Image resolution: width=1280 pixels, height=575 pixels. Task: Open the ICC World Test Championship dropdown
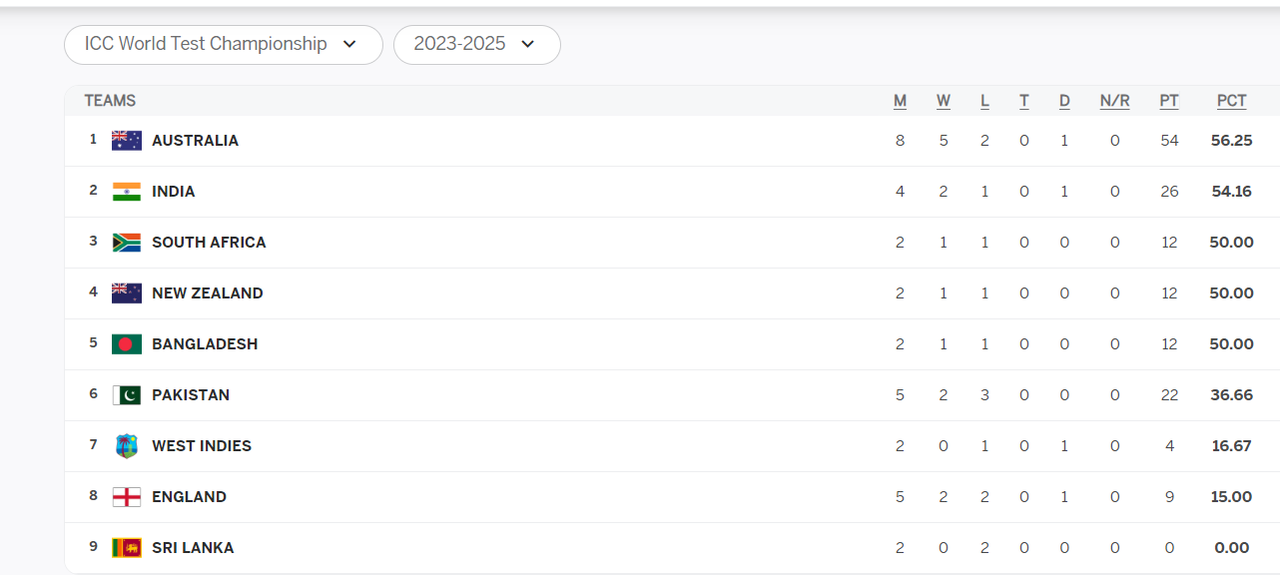point(223,45)
